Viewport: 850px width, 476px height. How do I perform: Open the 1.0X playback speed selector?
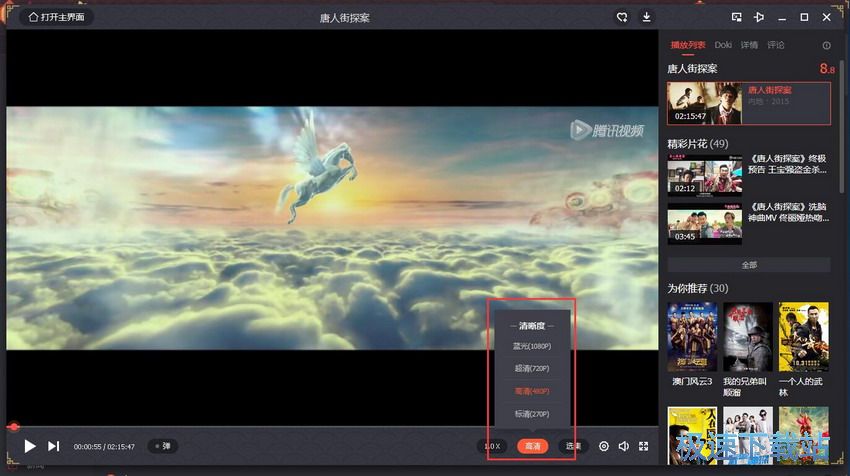pos(492,446)
